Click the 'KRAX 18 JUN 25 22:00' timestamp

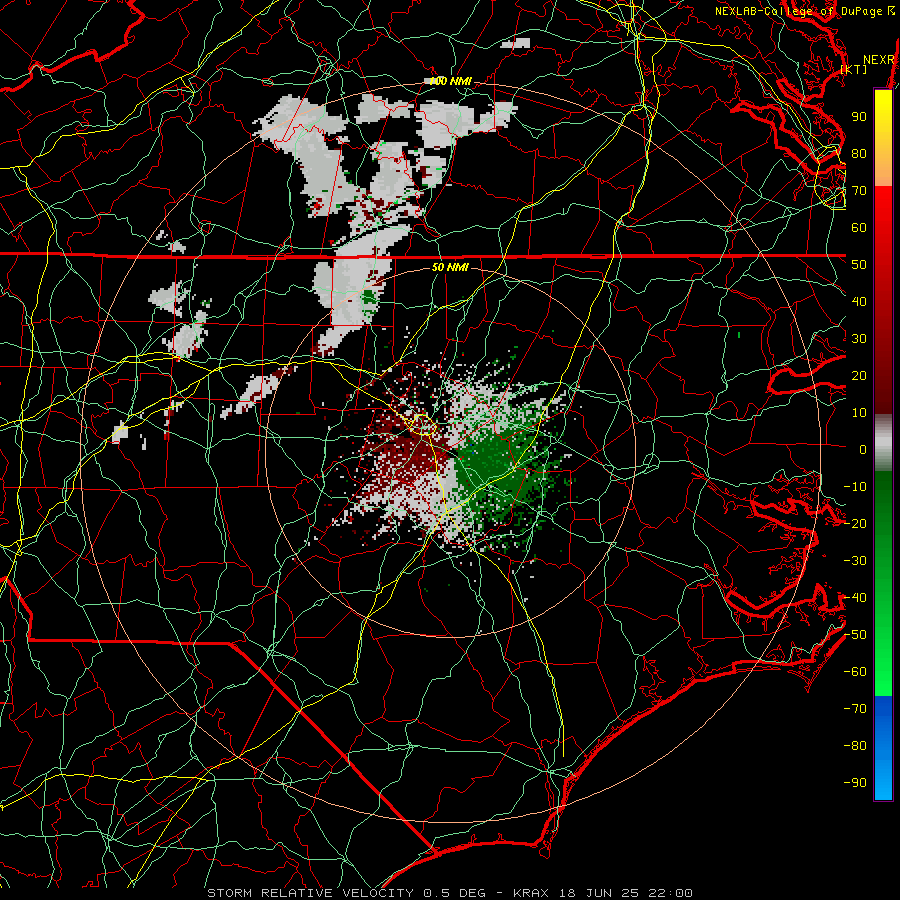click(x=603, y=893)
